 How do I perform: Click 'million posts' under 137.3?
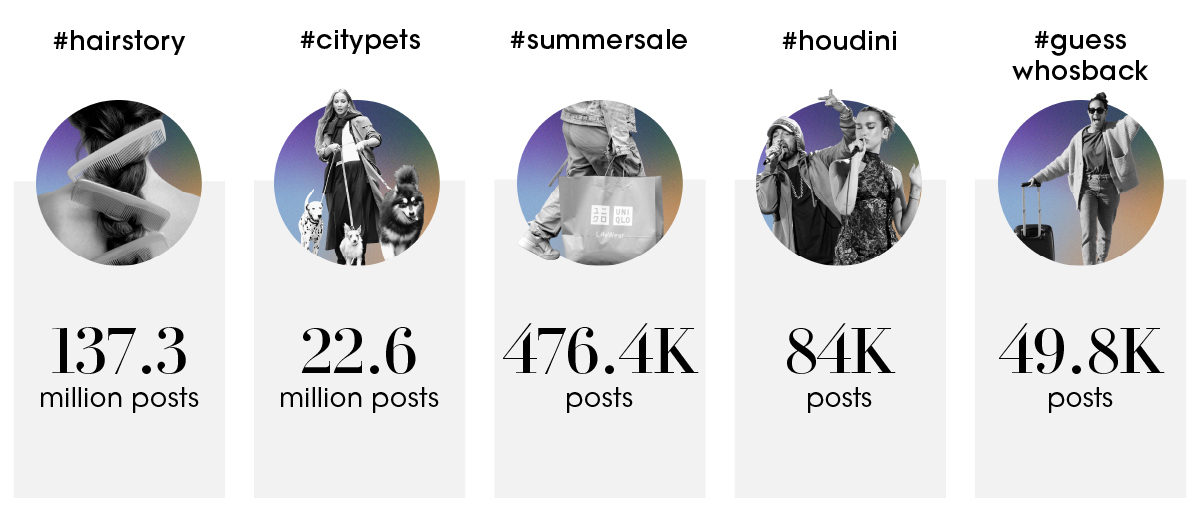(x=119, y=399)
